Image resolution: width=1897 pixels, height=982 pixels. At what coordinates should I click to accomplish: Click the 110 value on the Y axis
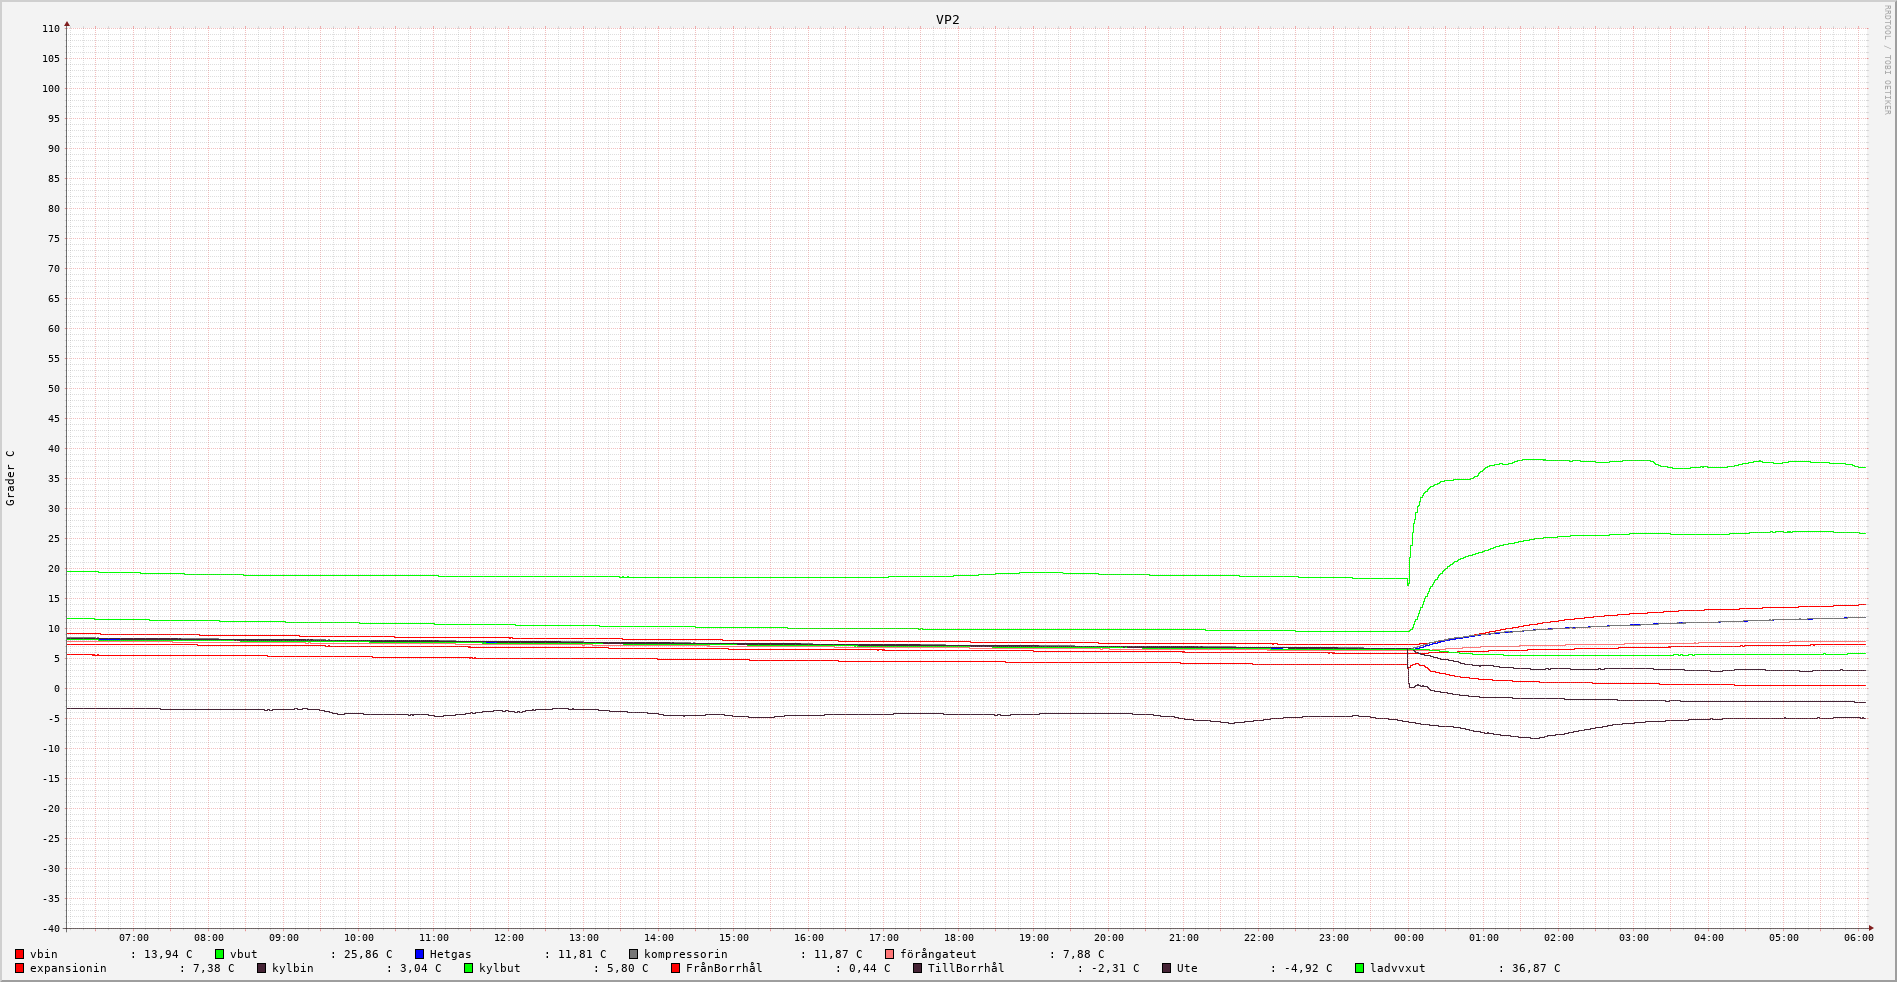pos(50,29)
